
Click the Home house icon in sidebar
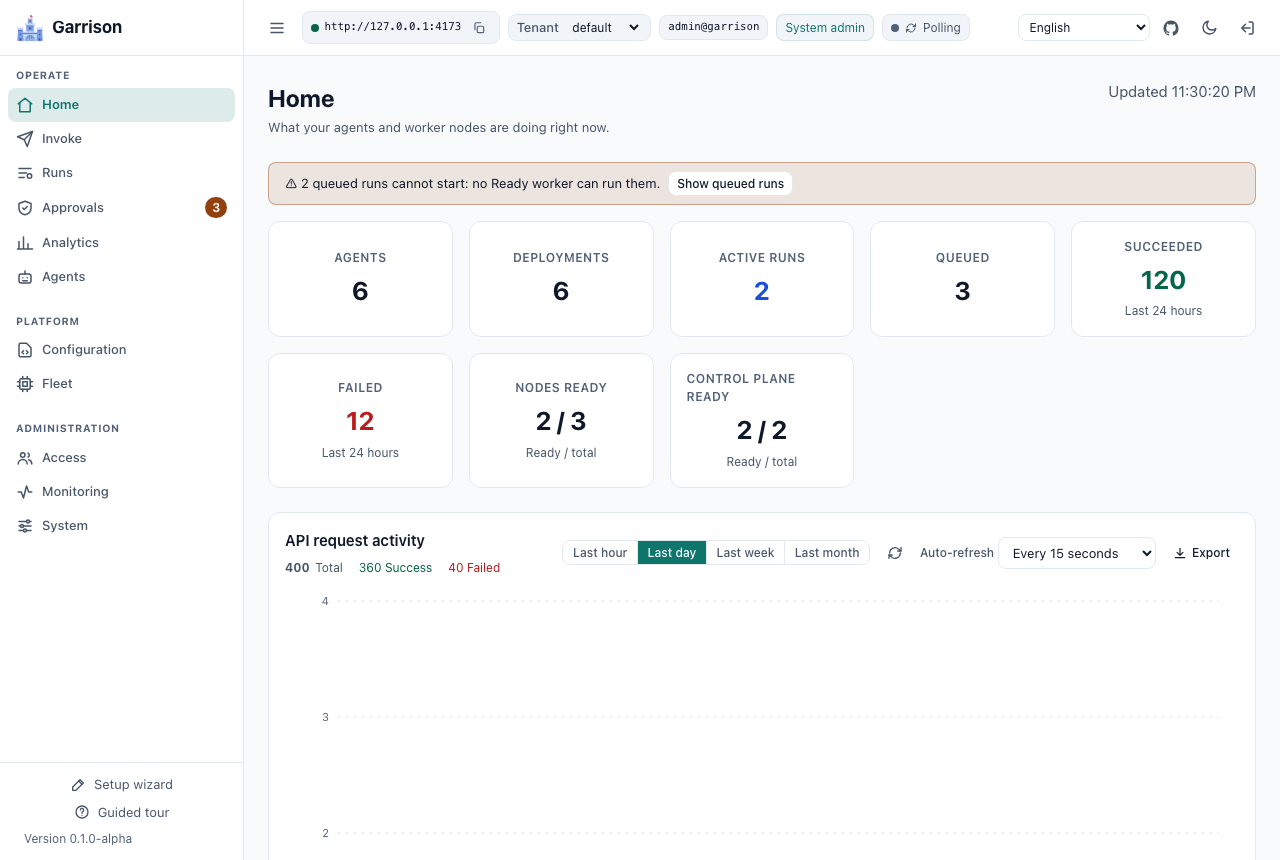coord(25,105)
